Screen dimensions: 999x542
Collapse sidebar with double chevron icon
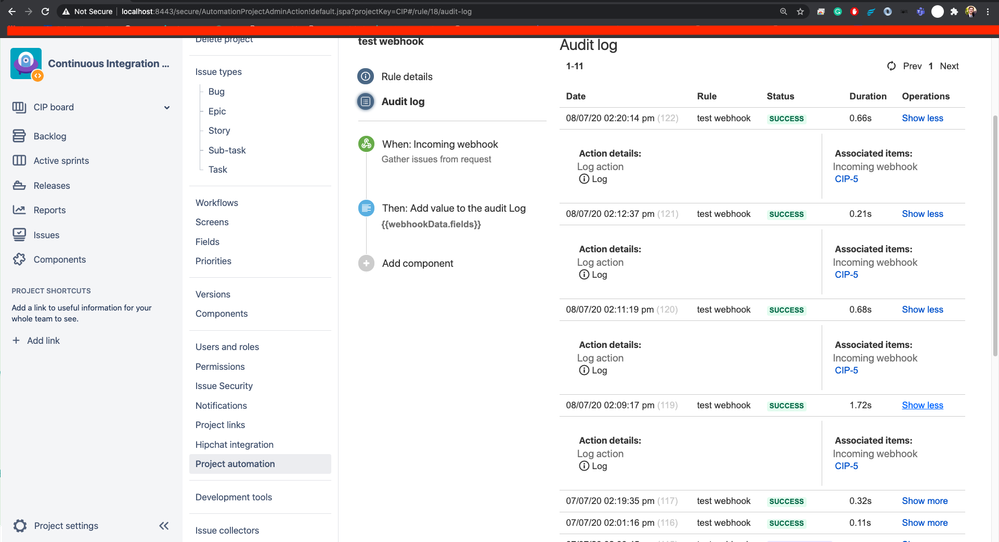[x=164, y=526]
